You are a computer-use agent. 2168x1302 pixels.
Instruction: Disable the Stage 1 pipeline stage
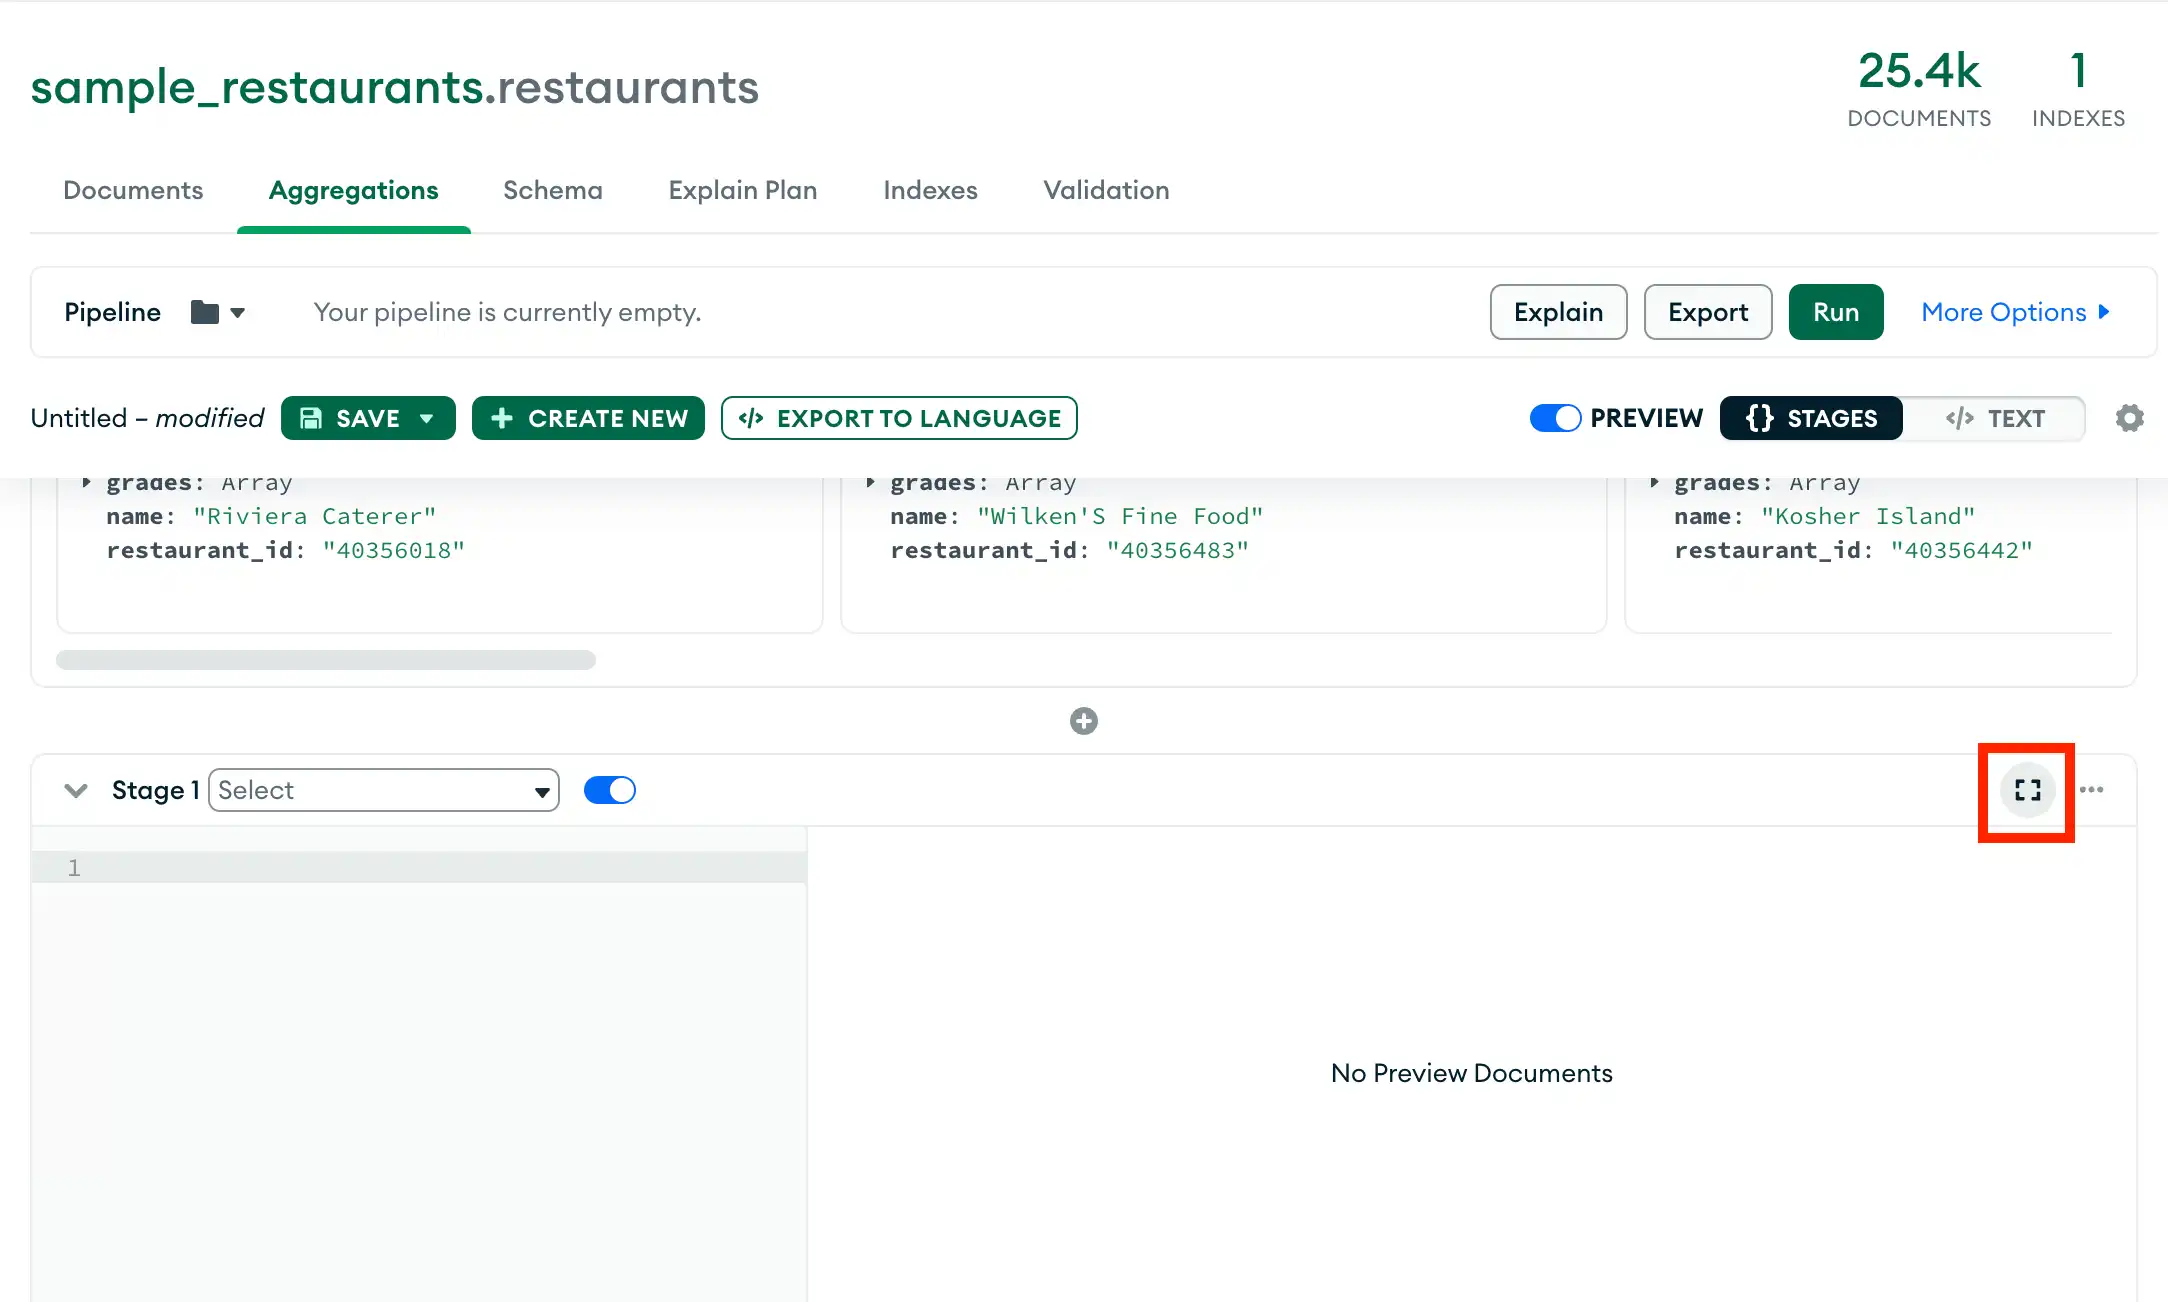pyautogui.click(x=610, y=790)
